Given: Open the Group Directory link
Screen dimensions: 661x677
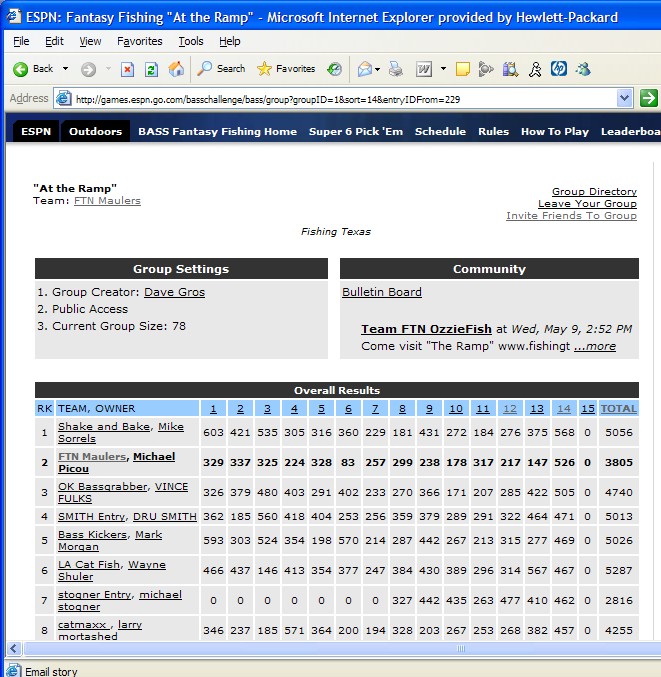Looking at the screenshot, I should pos(594,191).
